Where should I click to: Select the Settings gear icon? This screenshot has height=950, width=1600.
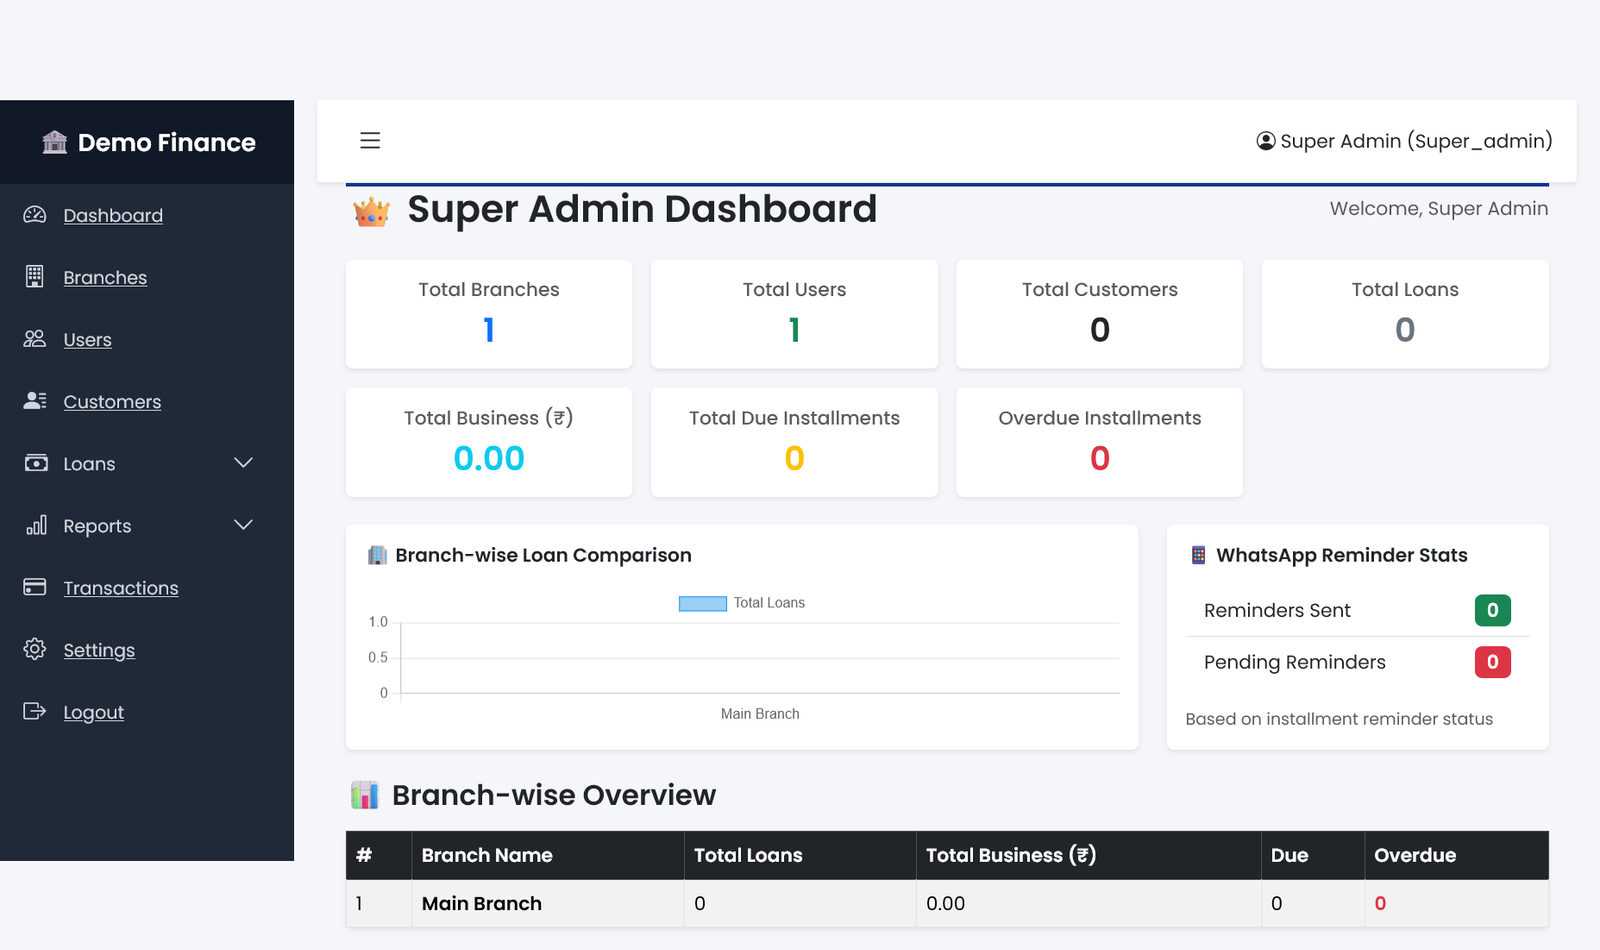tap(34, 649)
